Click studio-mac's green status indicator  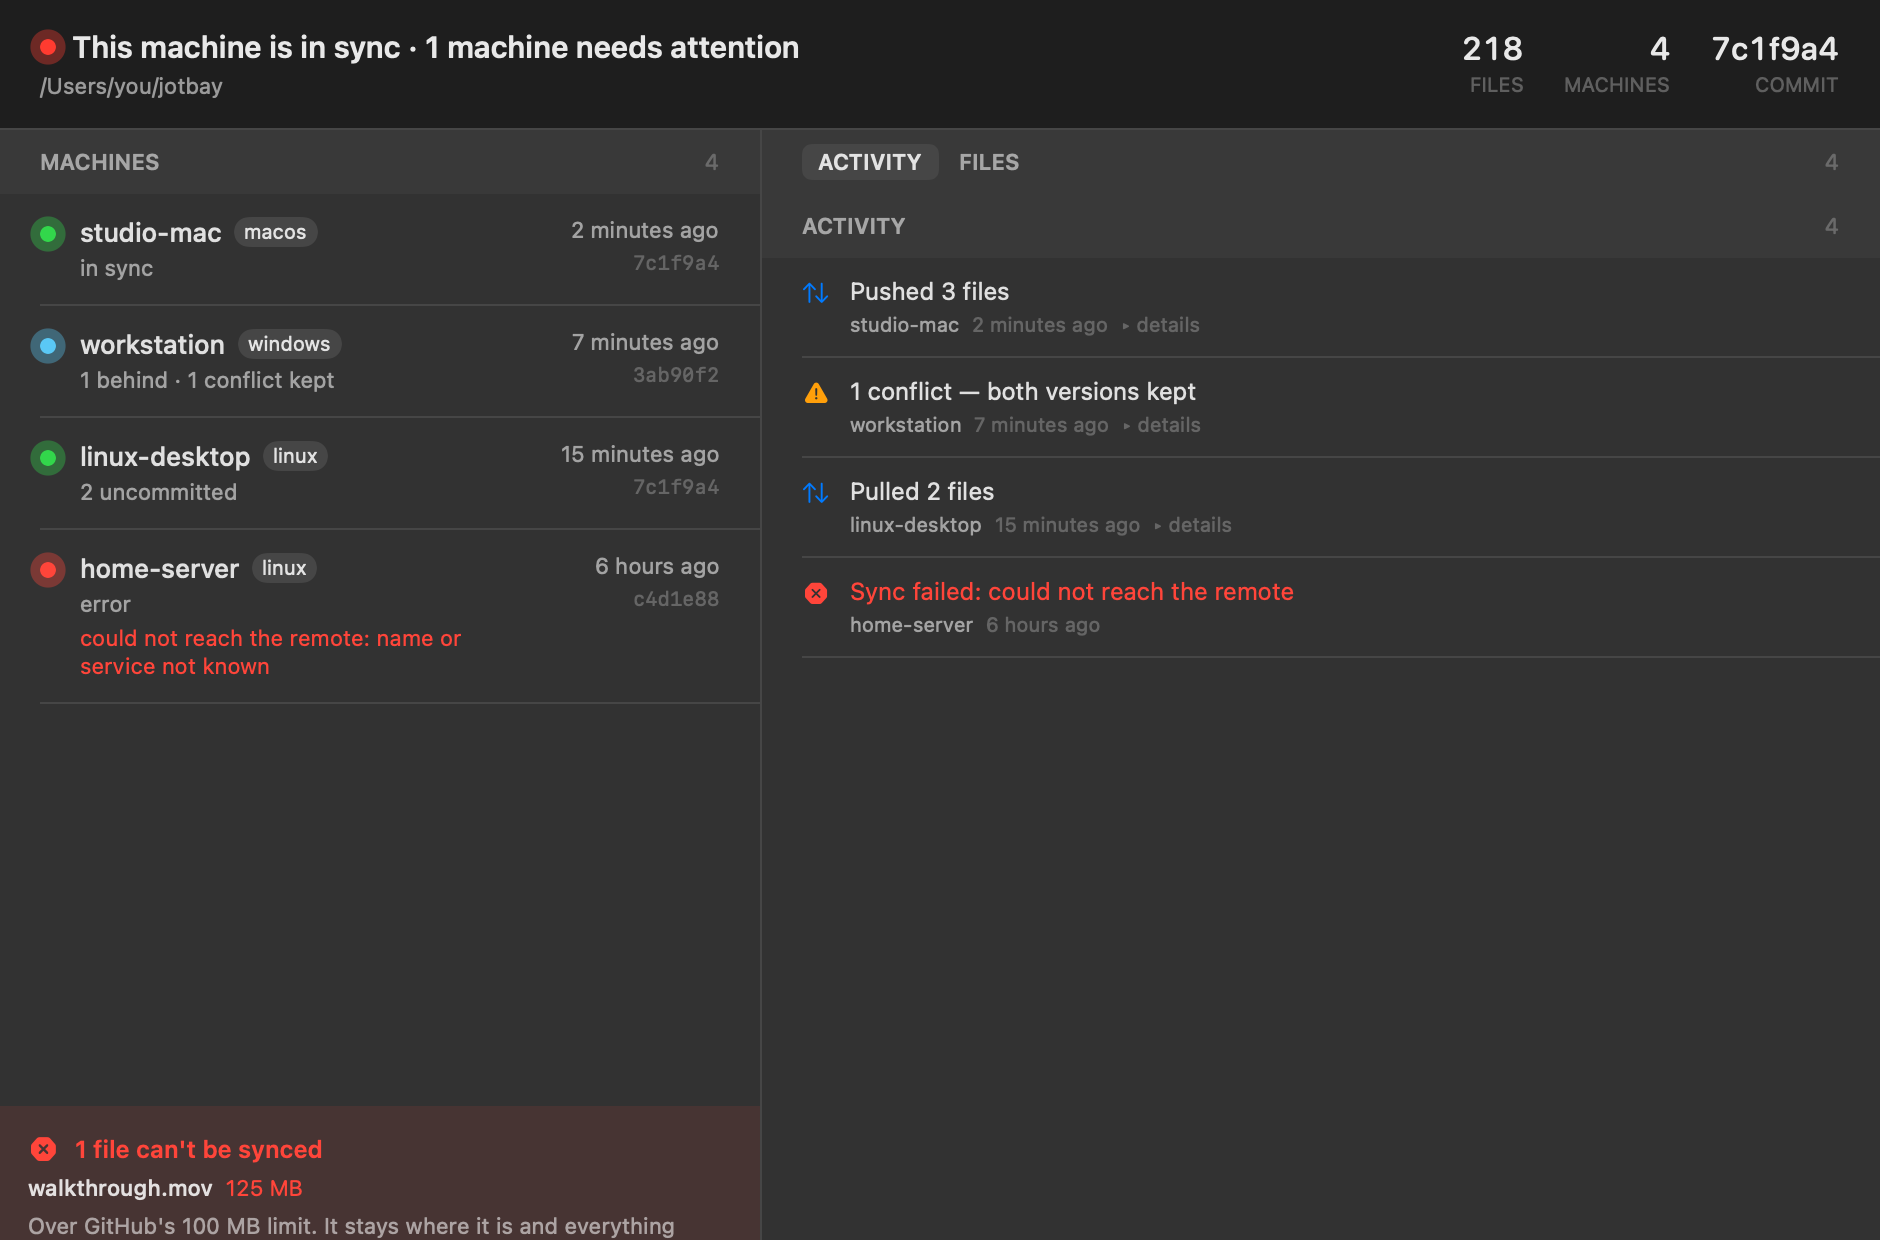point(47,234)
